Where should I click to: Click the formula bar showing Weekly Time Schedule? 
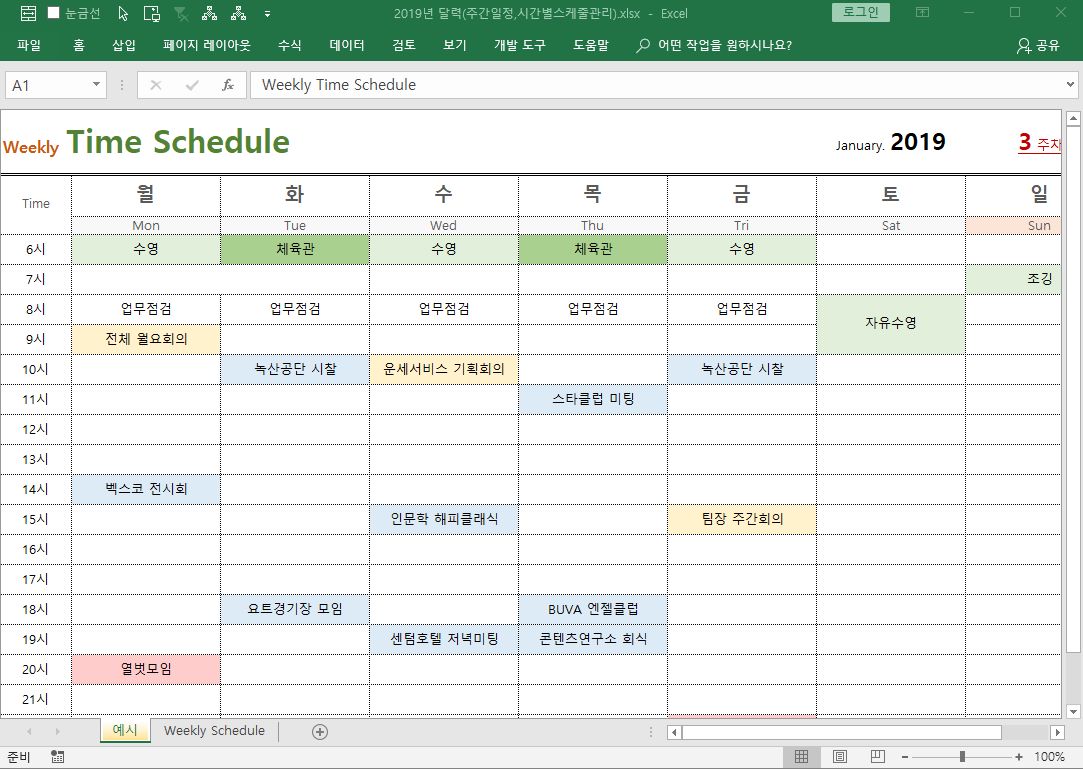coord(656,85)
